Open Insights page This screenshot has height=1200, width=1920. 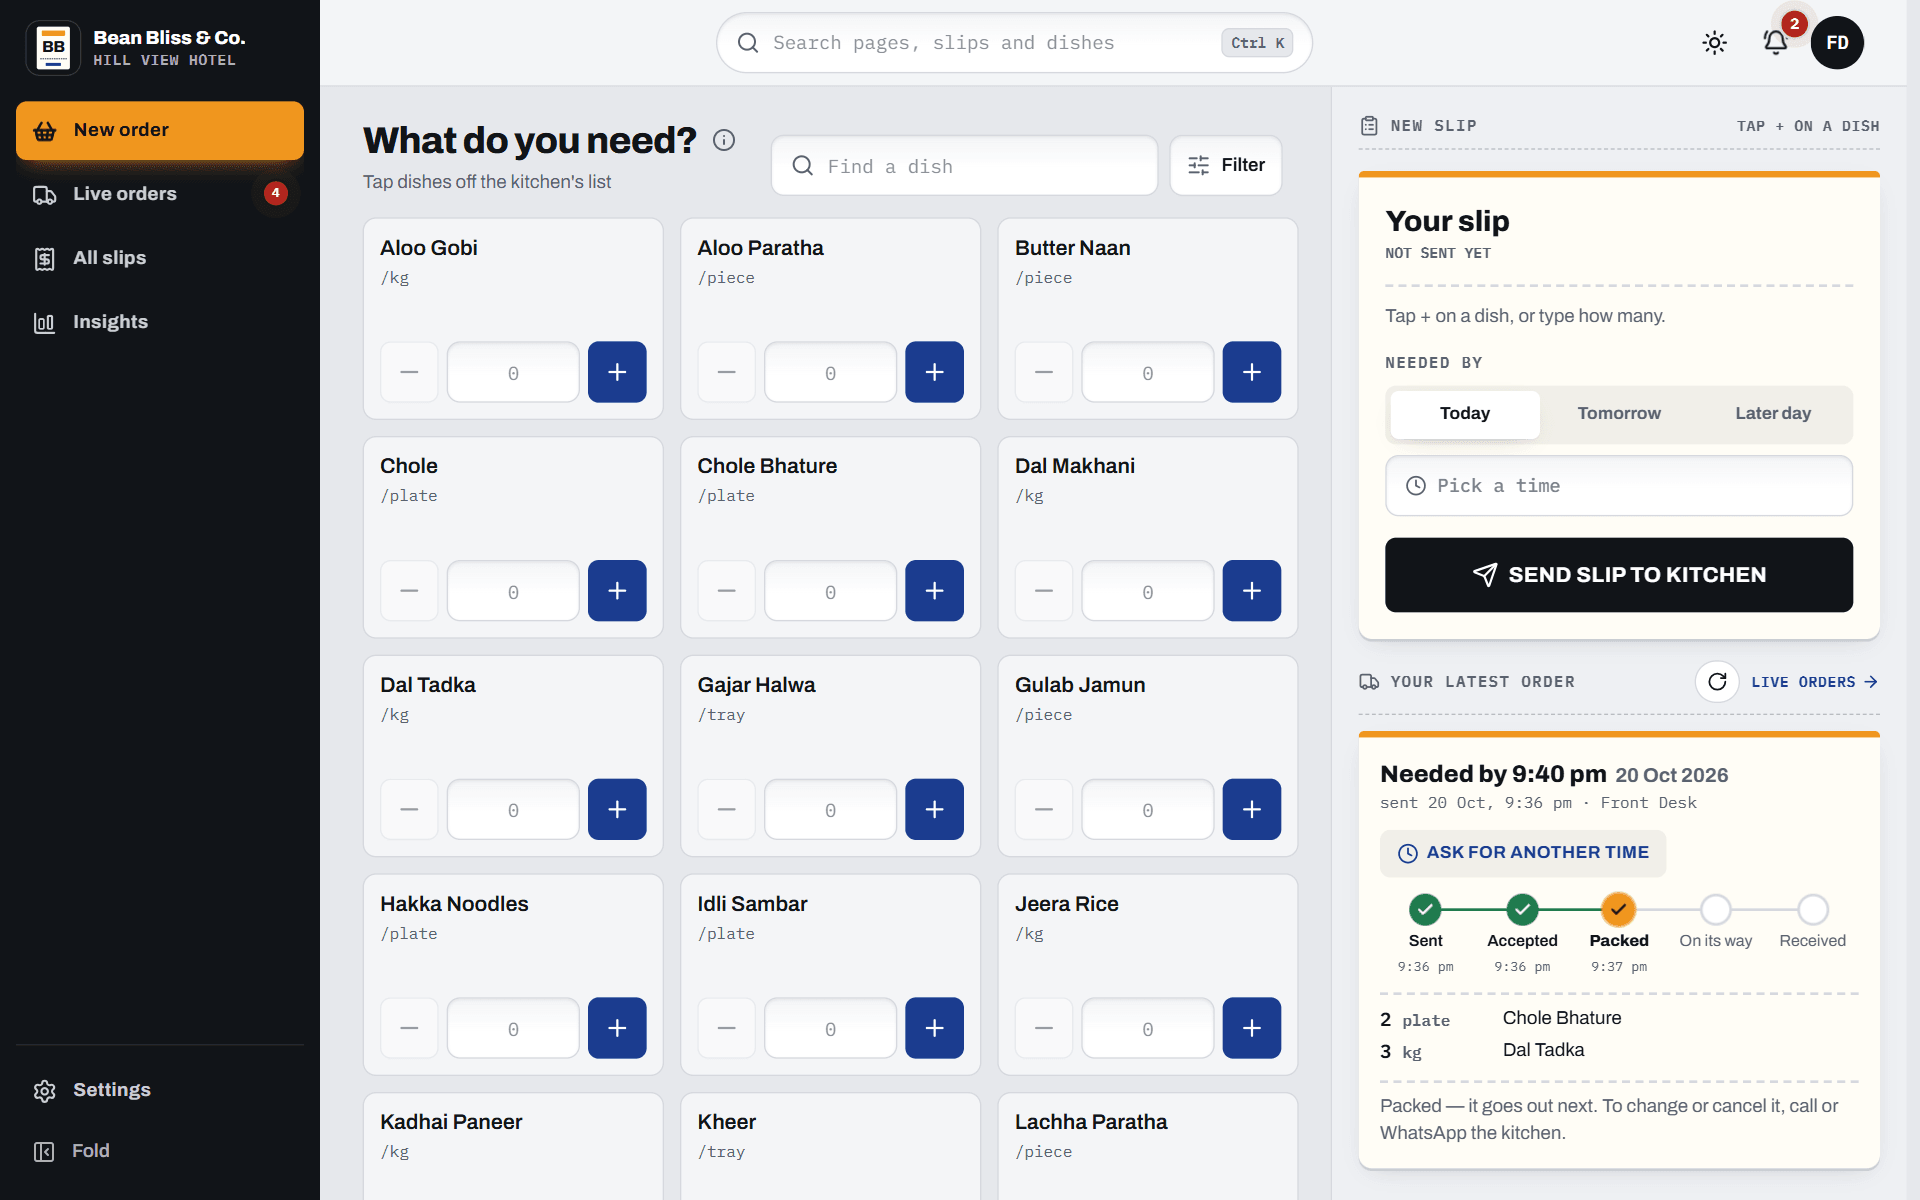click(x=160, y=322)
